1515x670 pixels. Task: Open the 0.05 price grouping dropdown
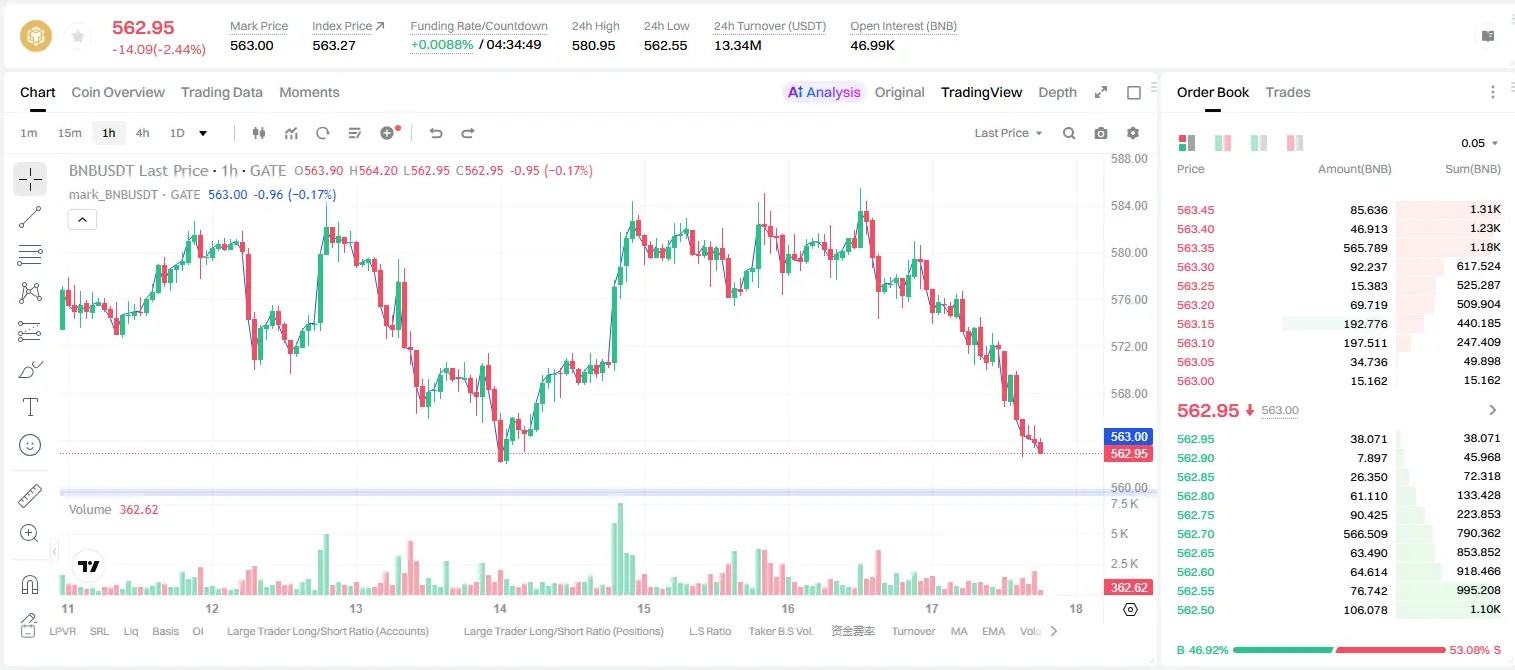click(1480, 143)
